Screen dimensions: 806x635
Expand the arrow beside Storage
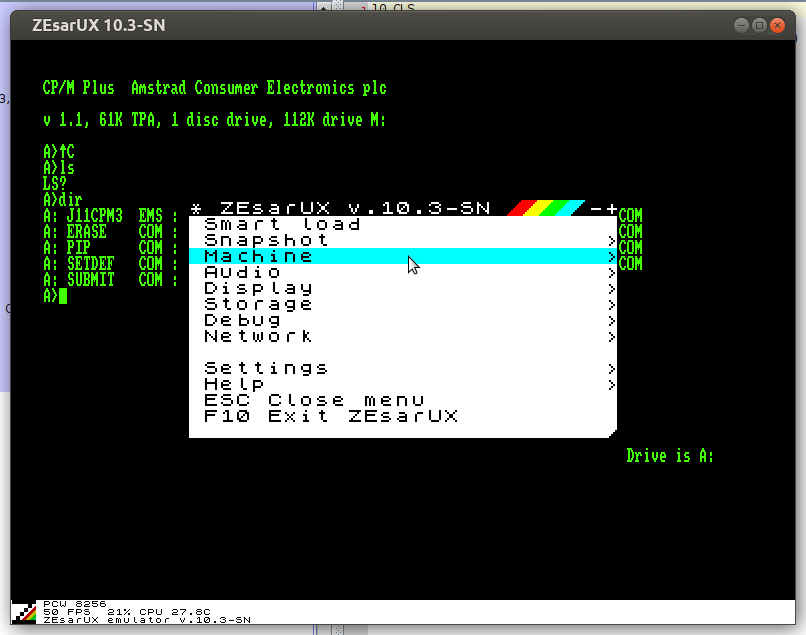pyautogui.click(x=611, y=304)
